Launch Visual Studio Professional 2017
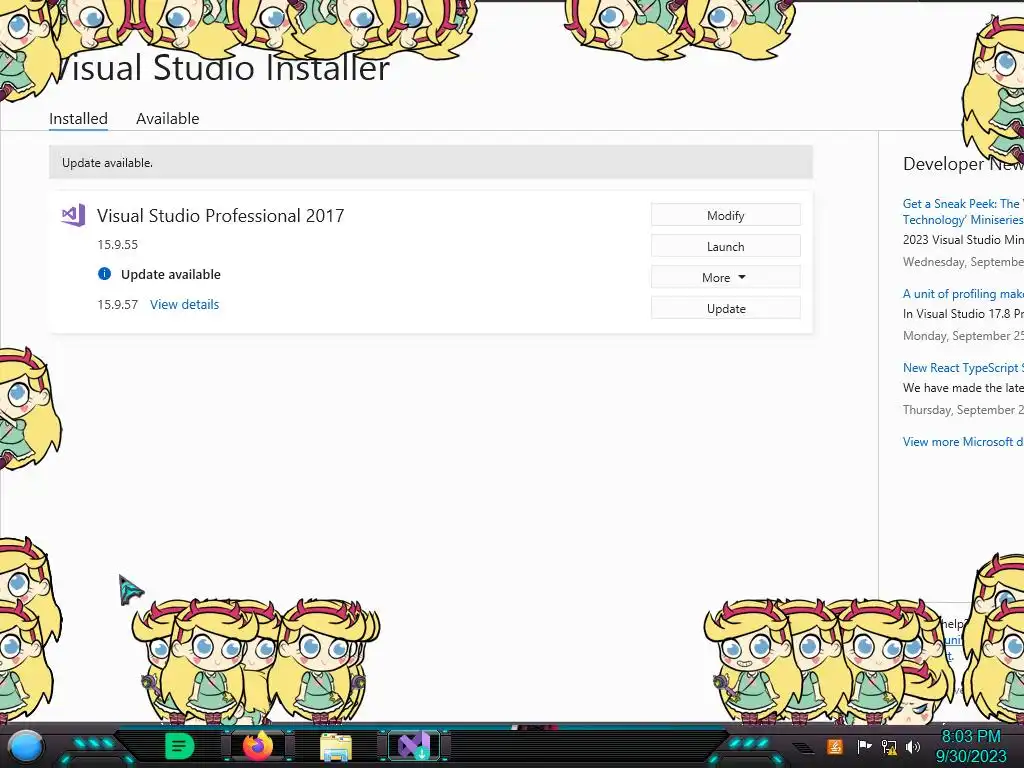1024x768 pixels. pyautogui.click(x=726, y=246)
